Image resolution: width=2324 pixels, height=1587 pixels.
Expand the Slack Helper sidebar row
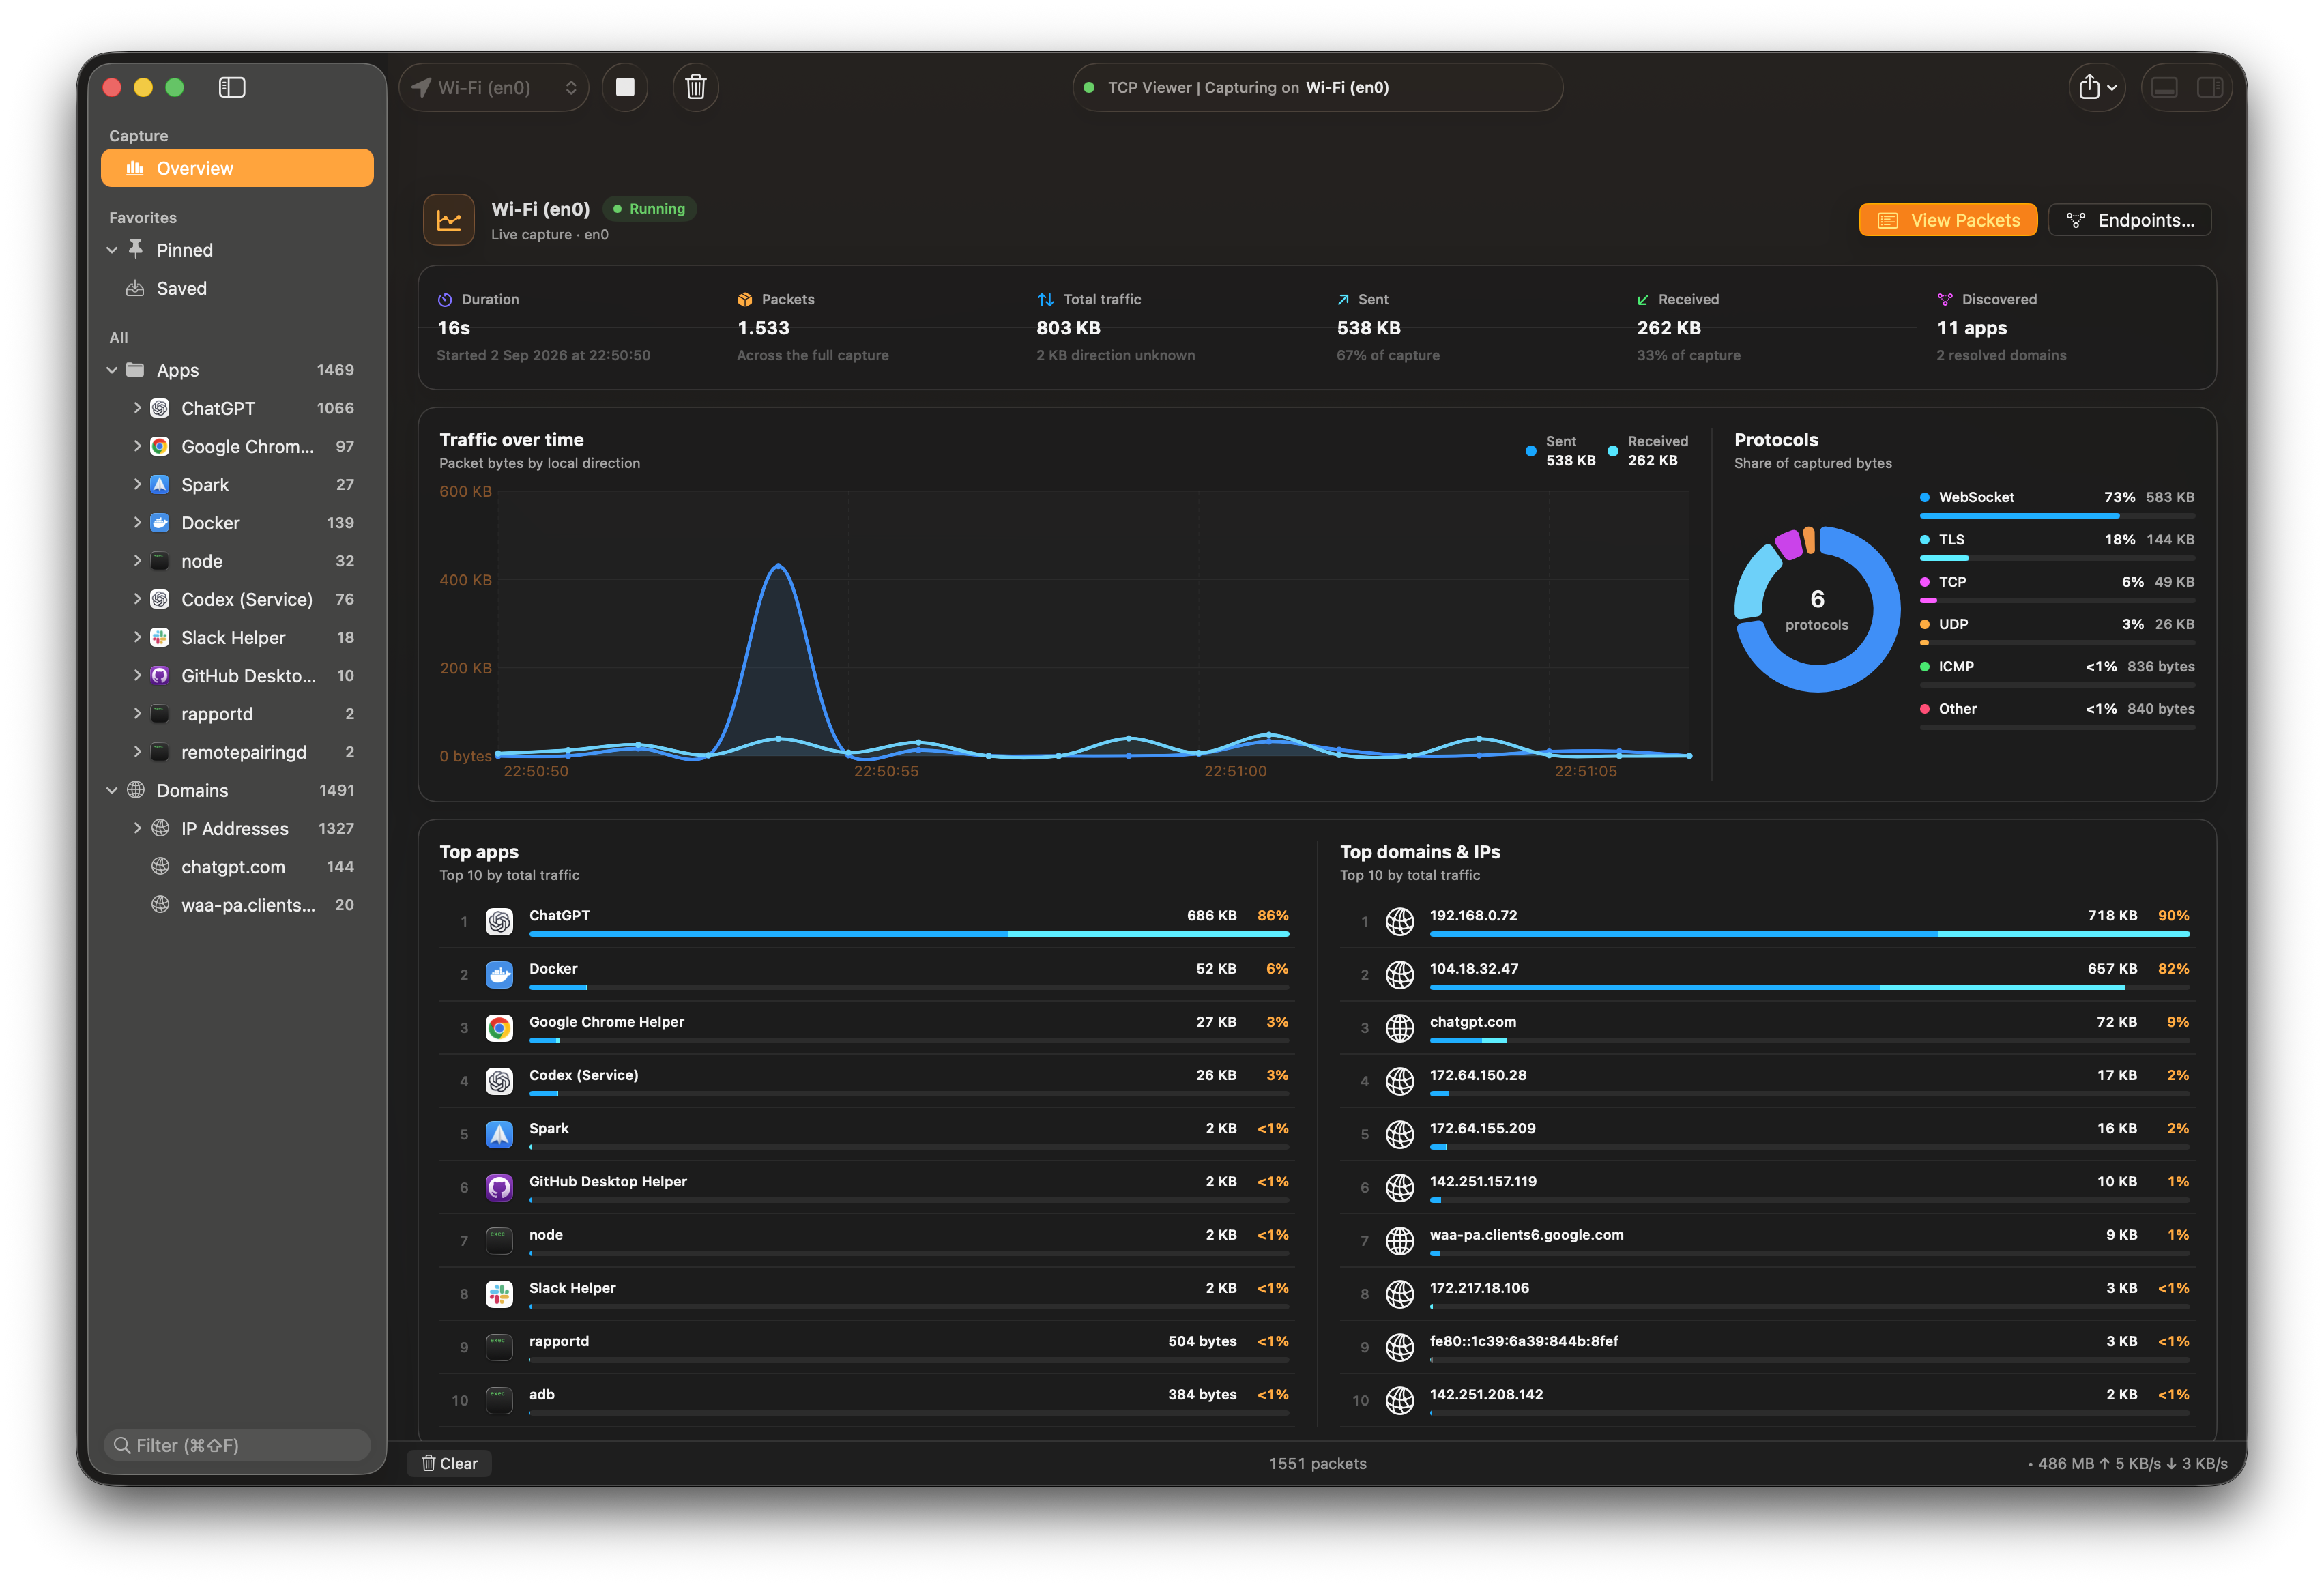137,637
